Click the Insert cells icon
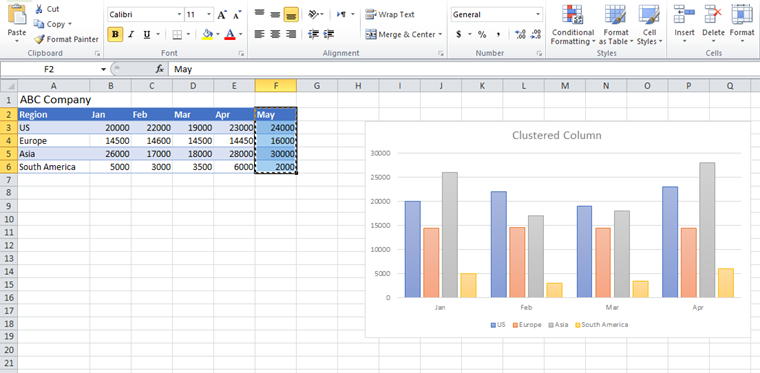The height and width of the screenshot is (373, 760). (x=684, y=14)
